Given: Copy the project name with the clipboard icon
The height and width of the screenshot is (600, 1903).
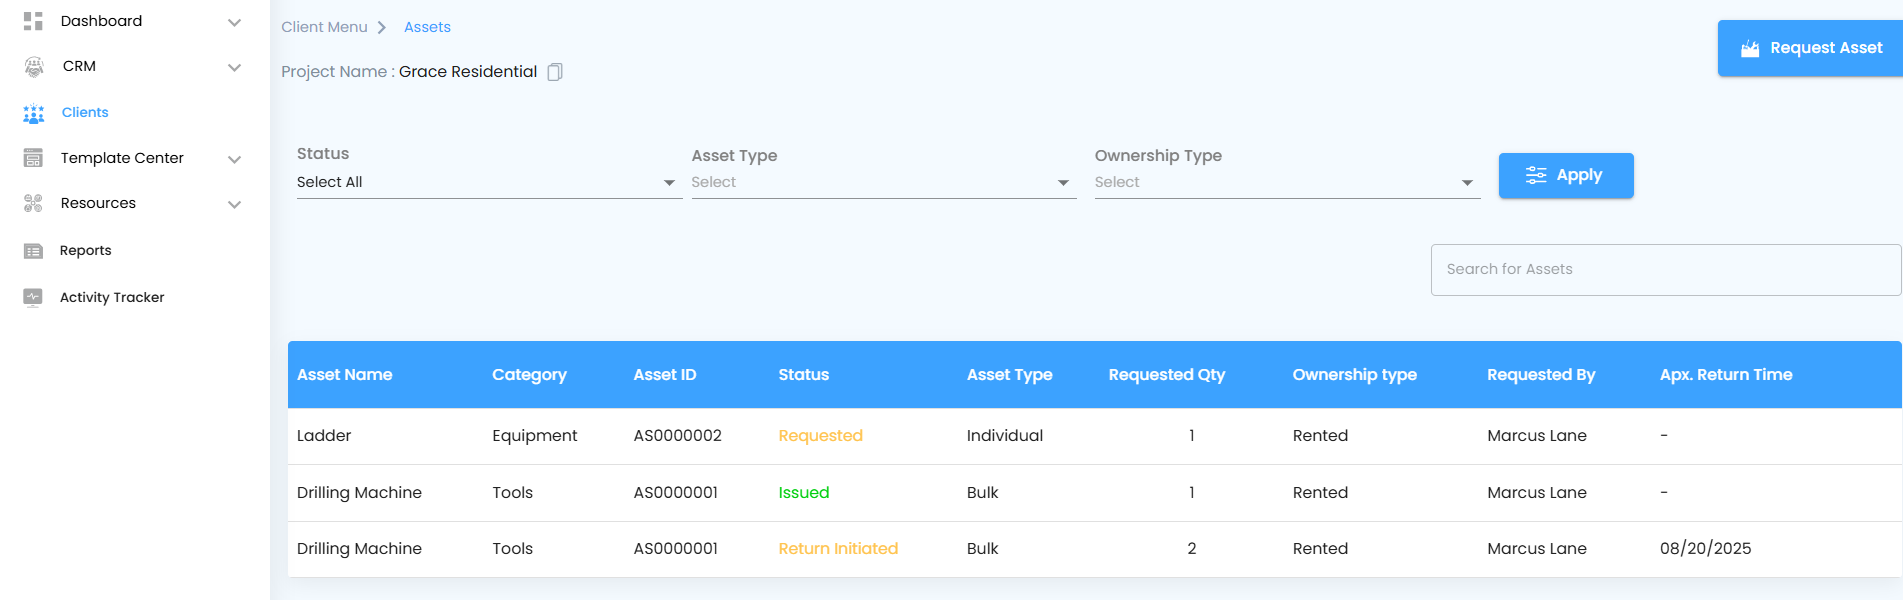Looking at the screenshot, I should [555, 72].
